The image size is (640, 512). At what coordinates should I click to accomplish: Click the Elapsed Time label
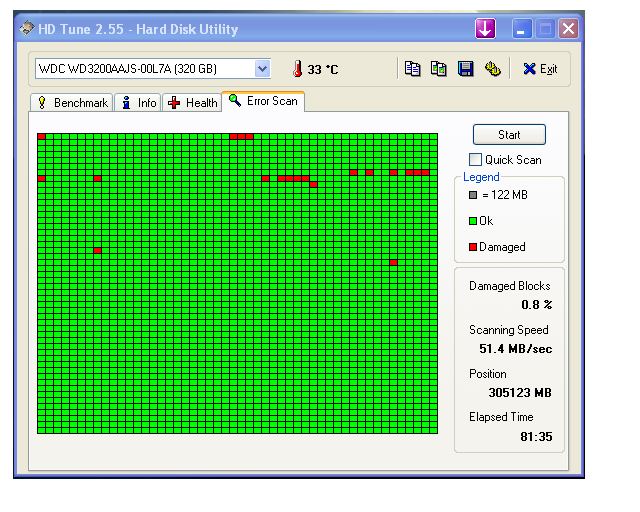(501, 417)
